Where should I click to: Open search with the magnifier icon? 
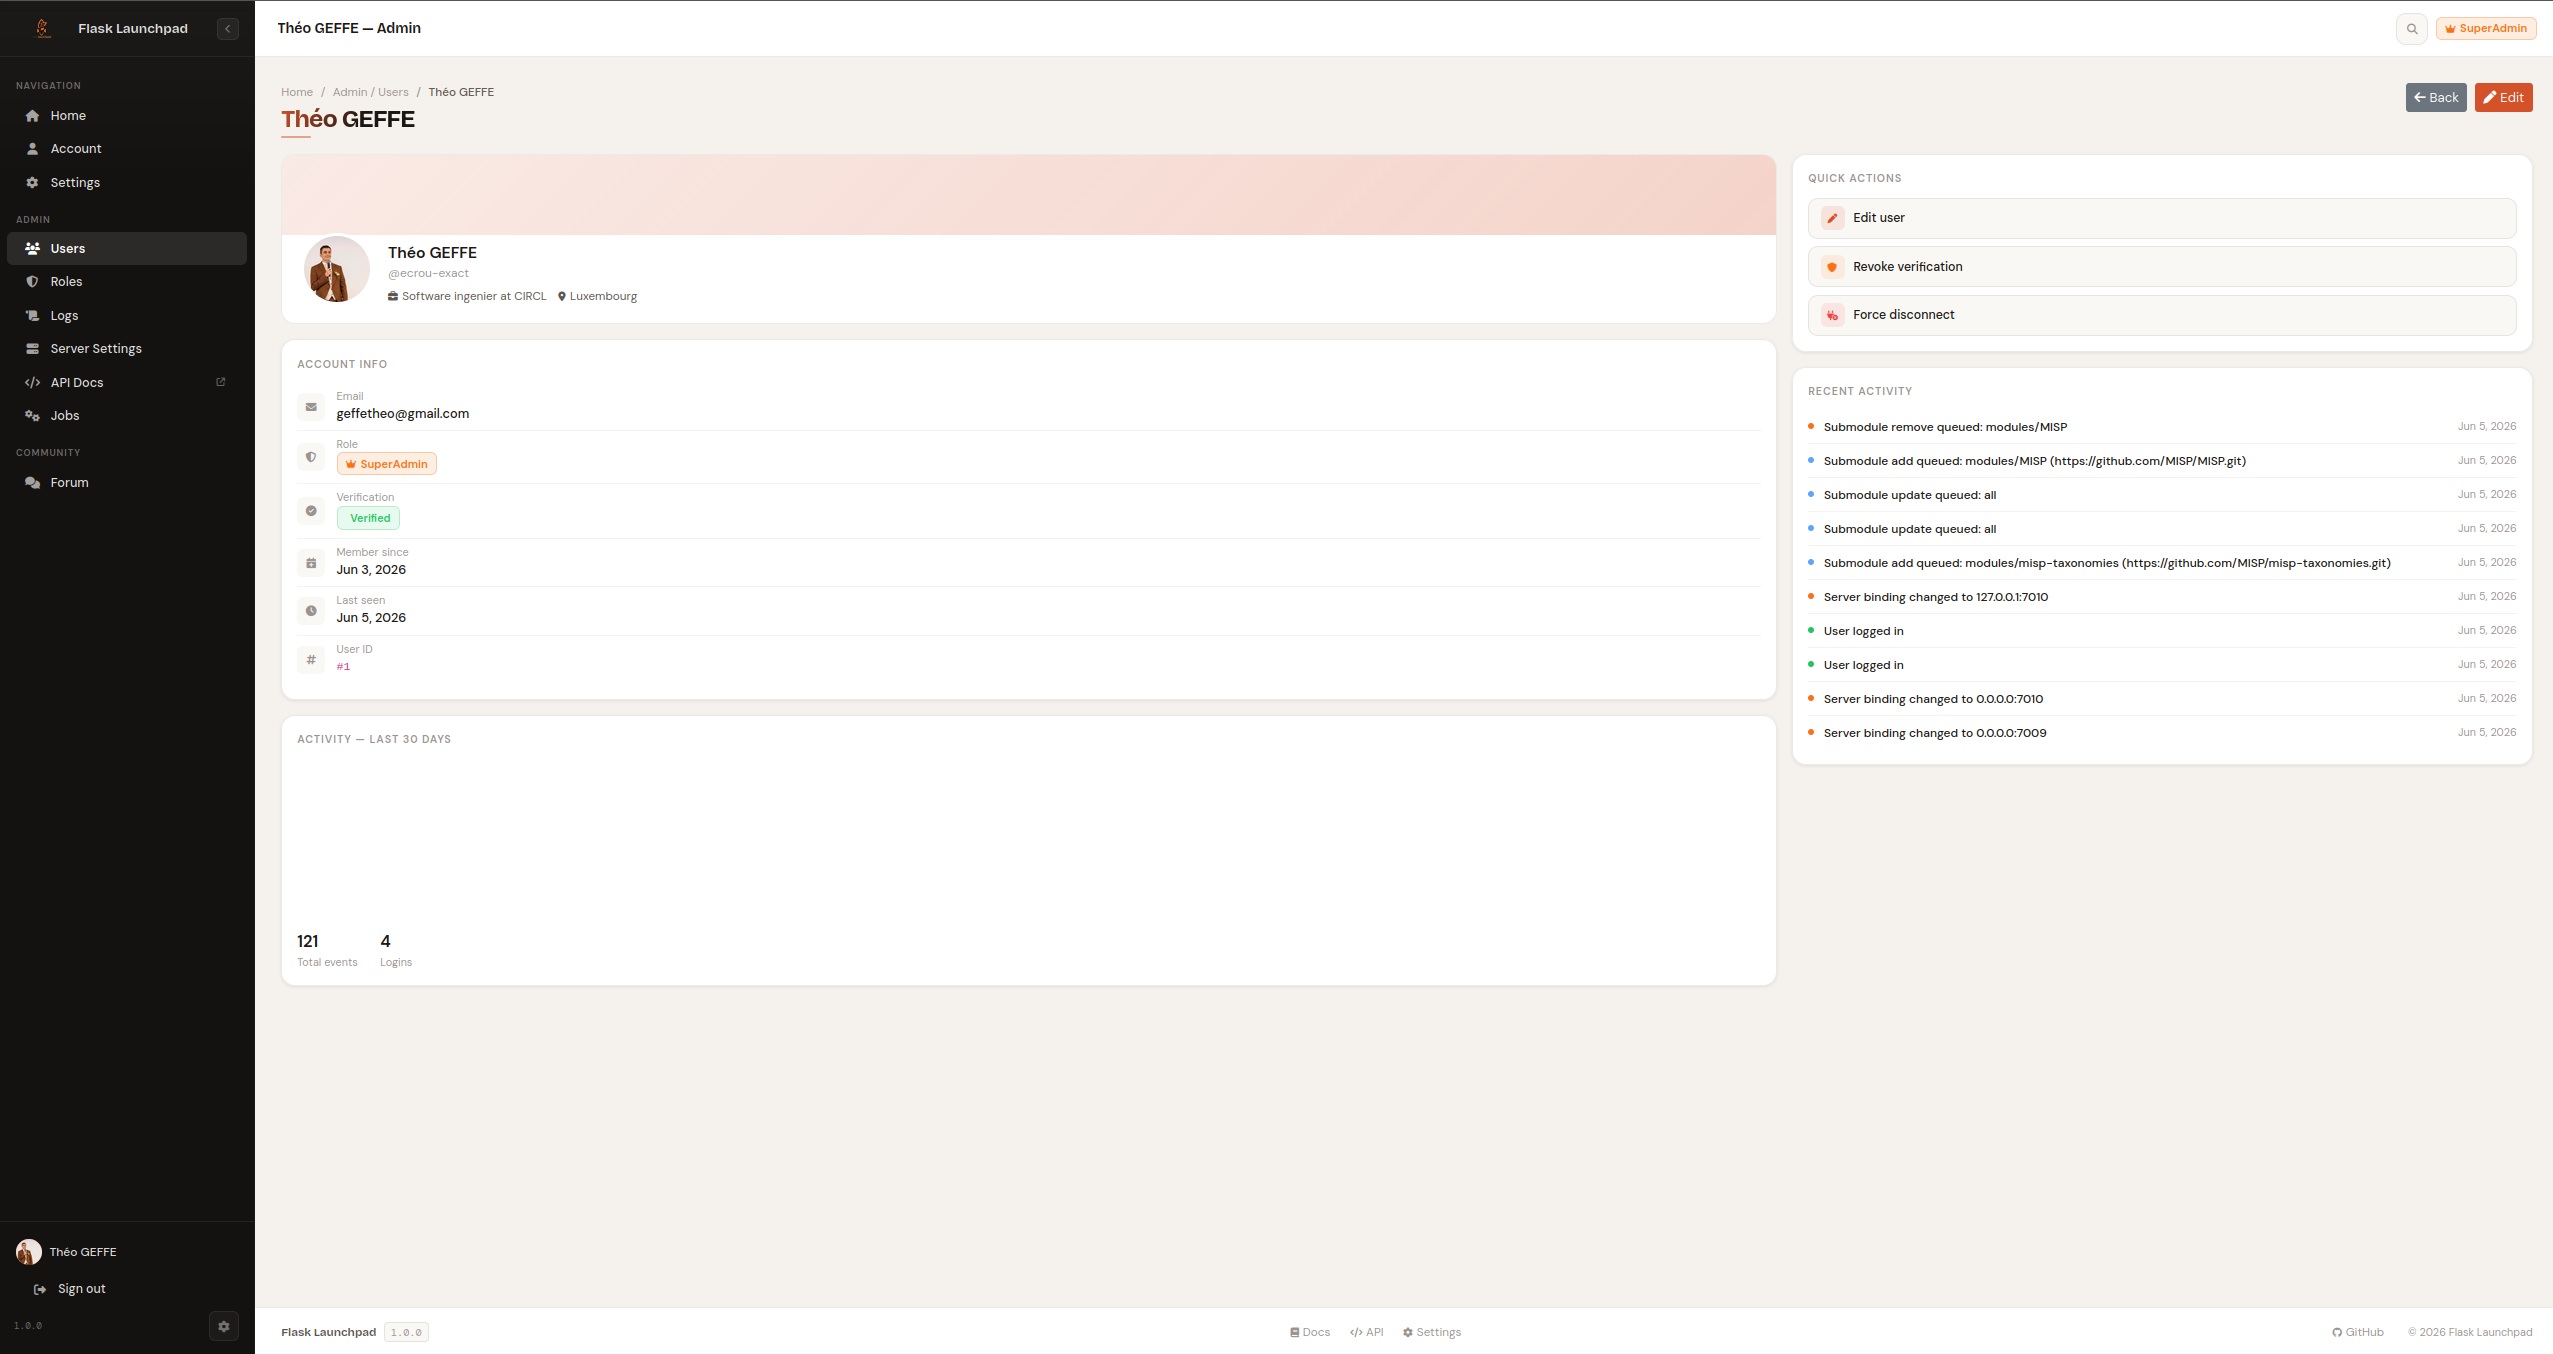tap(2412, 29)
